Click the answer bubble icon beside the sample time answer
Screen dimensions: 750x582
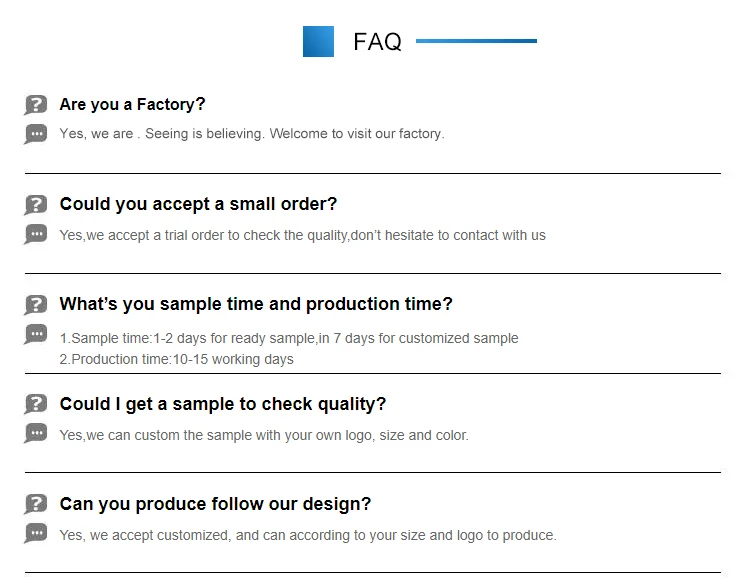tap(36, 334)
